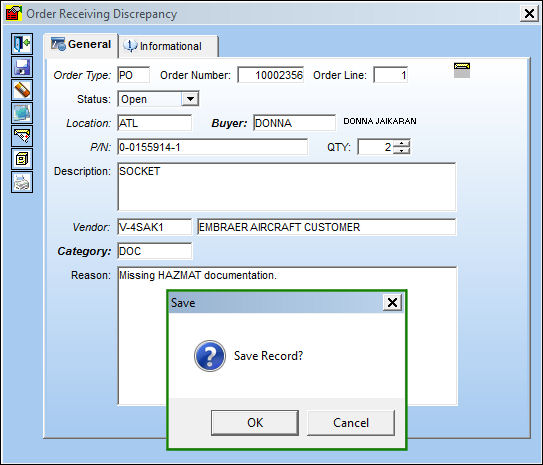The height and width of the screenshot is (465, 543).
Task: Click the Buyer field containing DONNA
Action: pos(294,123)
